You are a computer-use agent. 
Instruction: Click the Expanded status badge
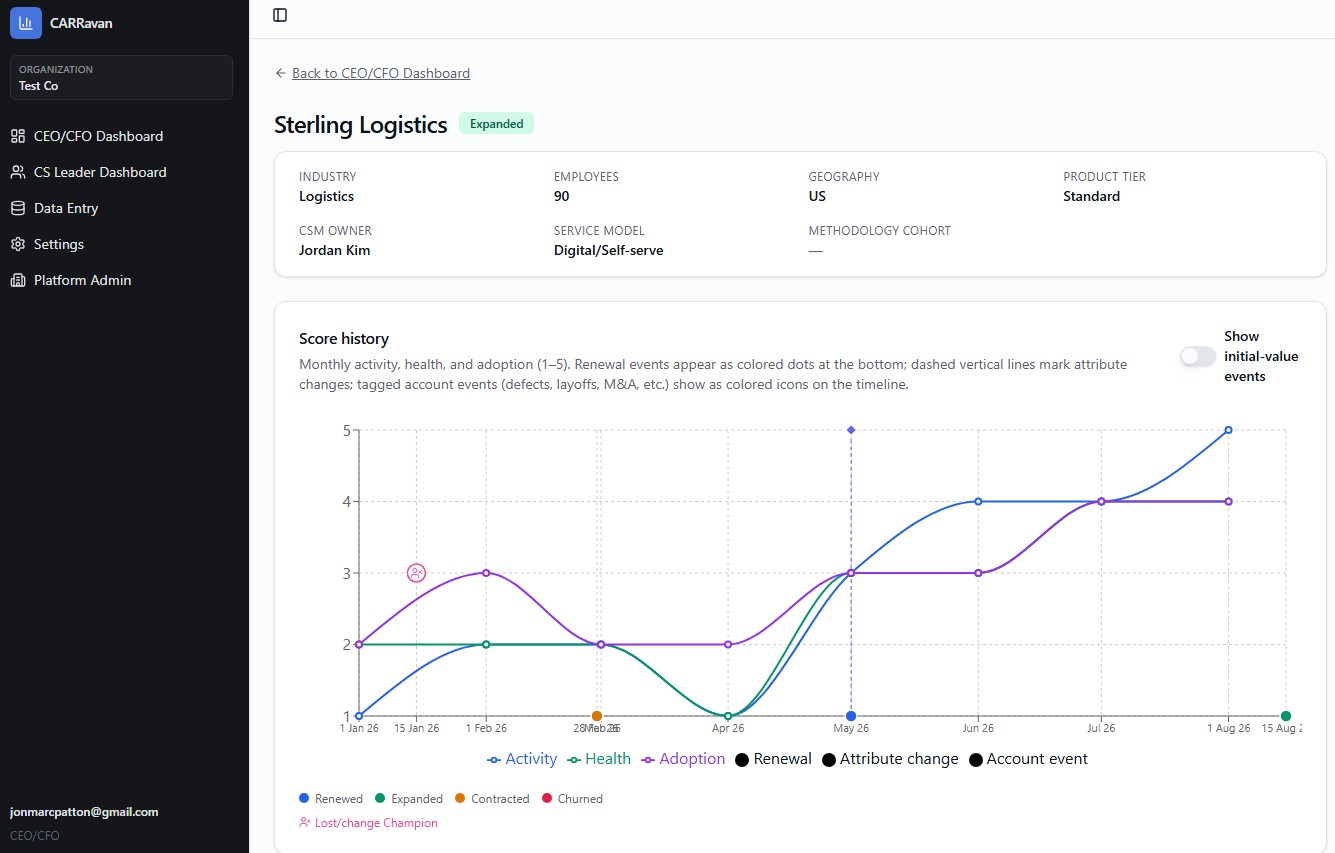pyautogui.click(x=497, y=124)
